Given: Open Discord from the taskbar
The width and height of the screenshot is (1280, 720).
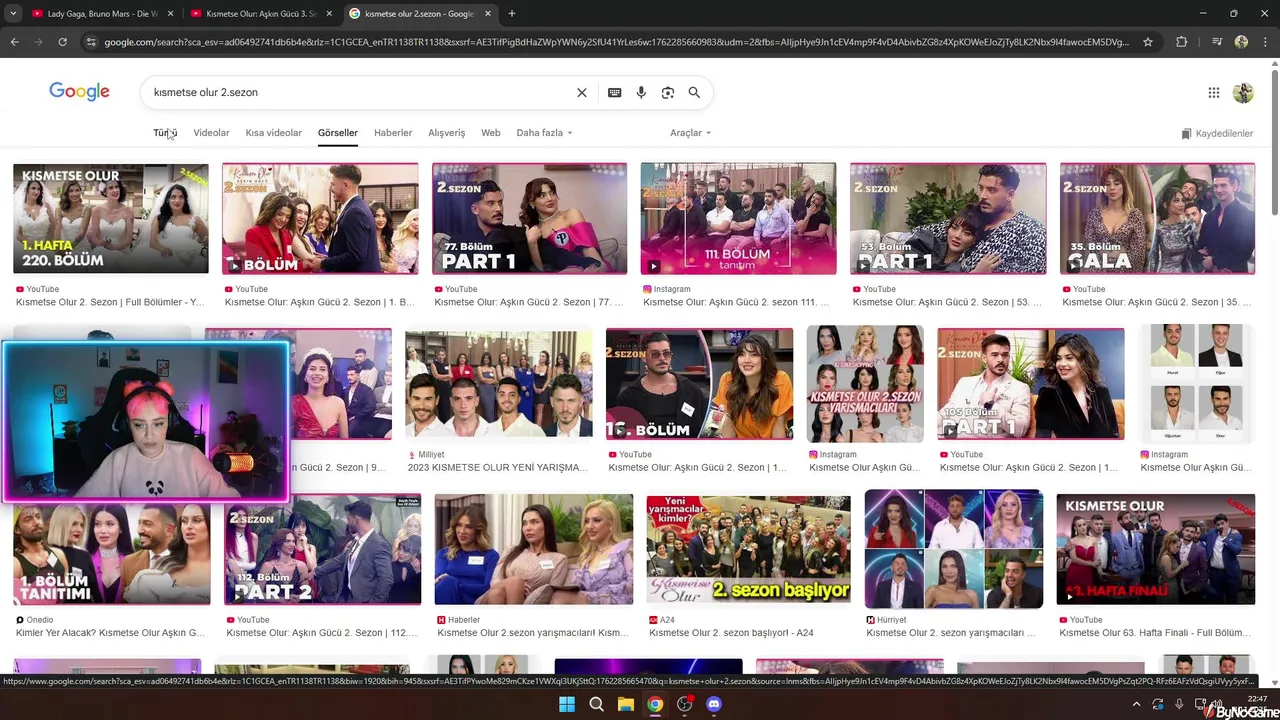Looking at the screenshot, I should [x=713, y=704].
